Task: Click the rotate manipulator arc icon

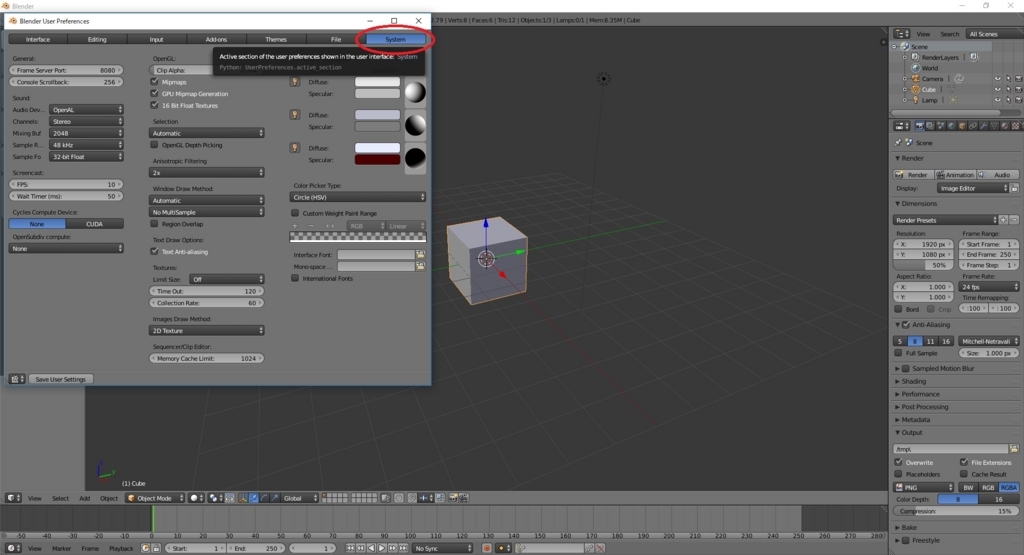Action: (264, 498)
